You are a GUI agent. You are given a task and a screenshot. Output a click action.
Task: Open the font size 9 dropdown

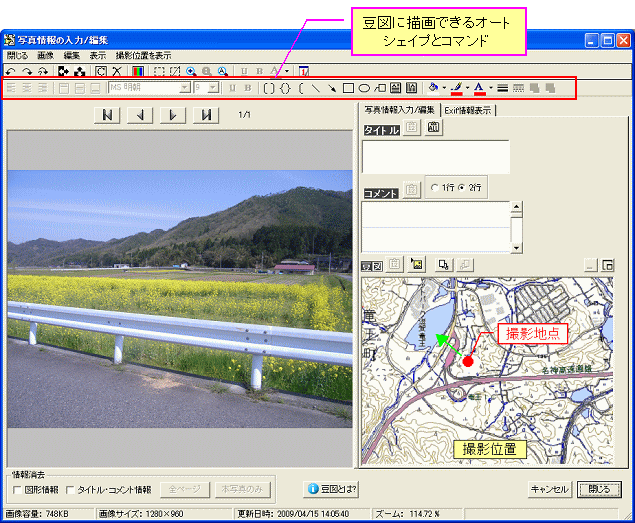pos(214,88)
